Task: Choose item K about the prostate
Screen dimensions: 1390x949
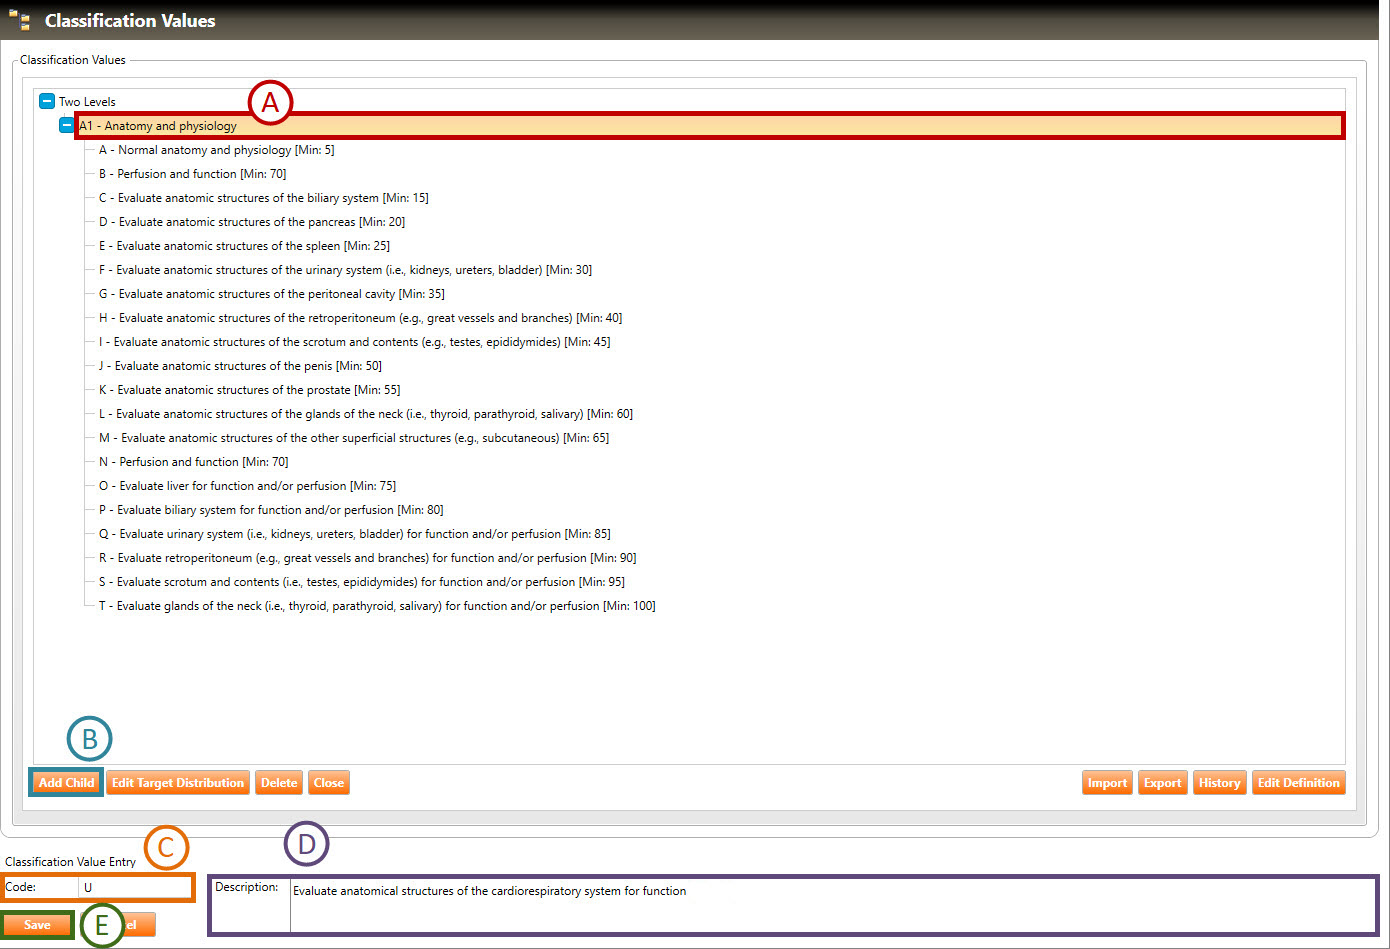Action: pyautogui.click(x=249, y=390)
